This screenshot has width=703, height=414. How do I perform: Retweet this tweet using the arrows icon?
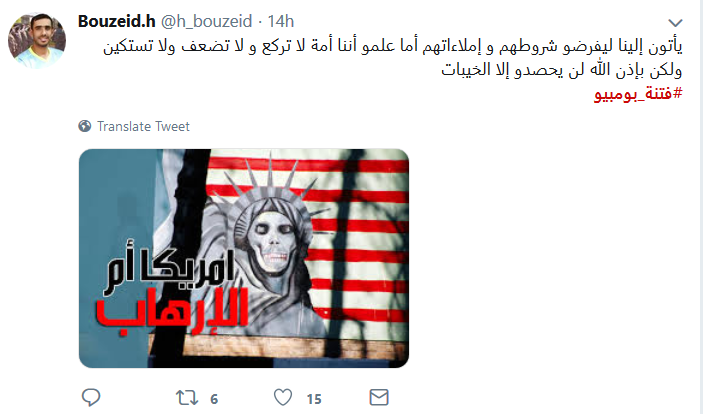pos(187,398)
